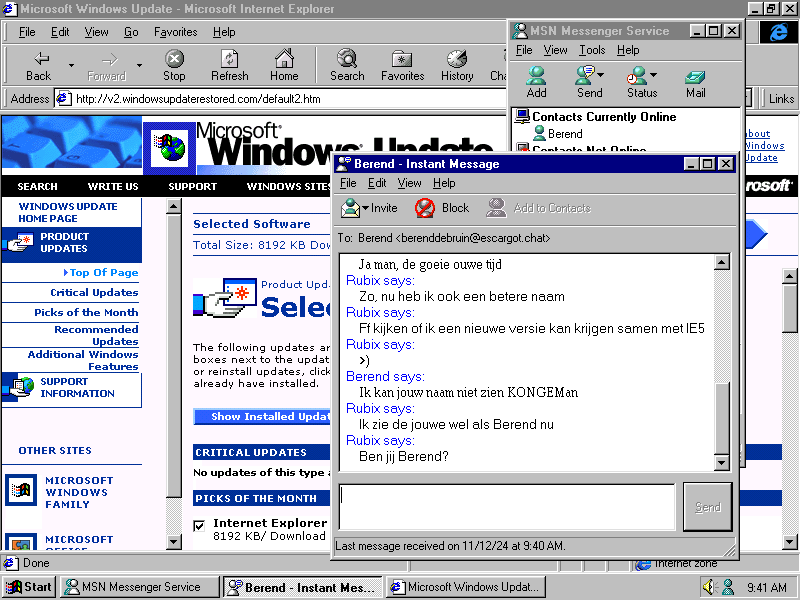The width and height of the screenshot is (800, 600).
Task: Open Mail icon in MSN Messenger
Action: point(695,77)
